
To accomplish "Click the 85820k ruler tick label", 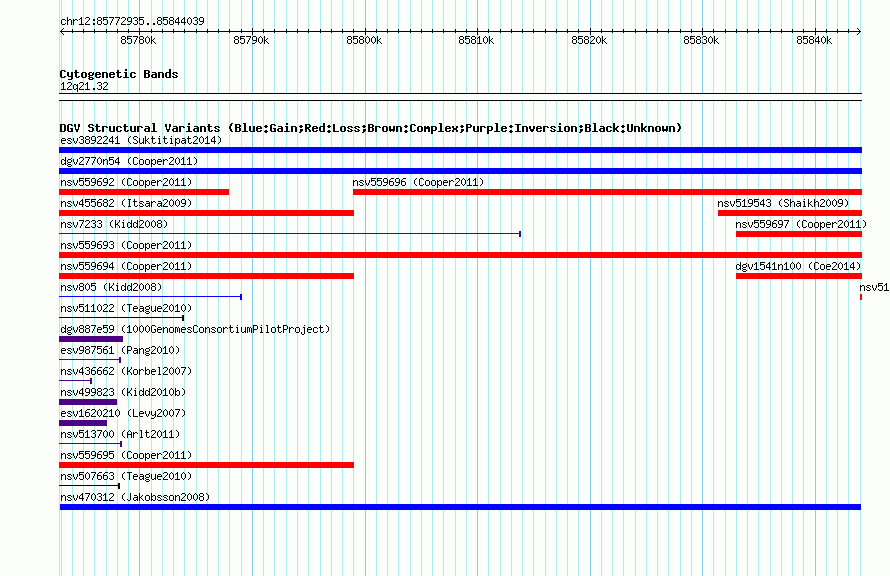I will (x=589, y=40).
